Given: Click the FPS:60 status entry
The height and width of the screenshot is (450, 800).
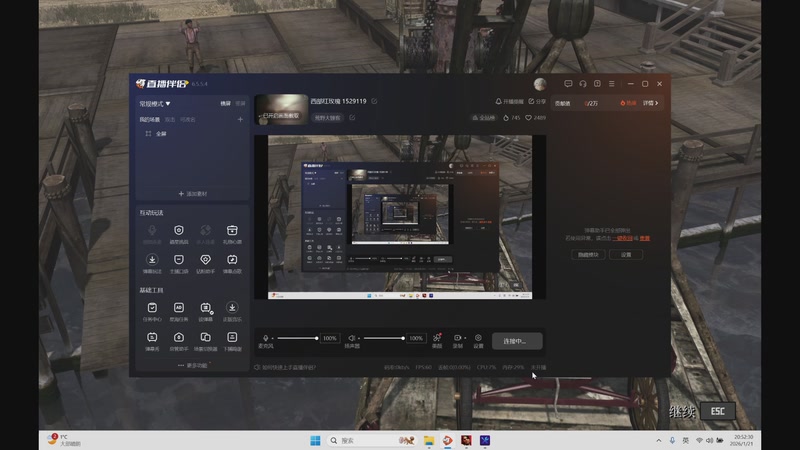Looking at the screenshot, I should (423, 367).
